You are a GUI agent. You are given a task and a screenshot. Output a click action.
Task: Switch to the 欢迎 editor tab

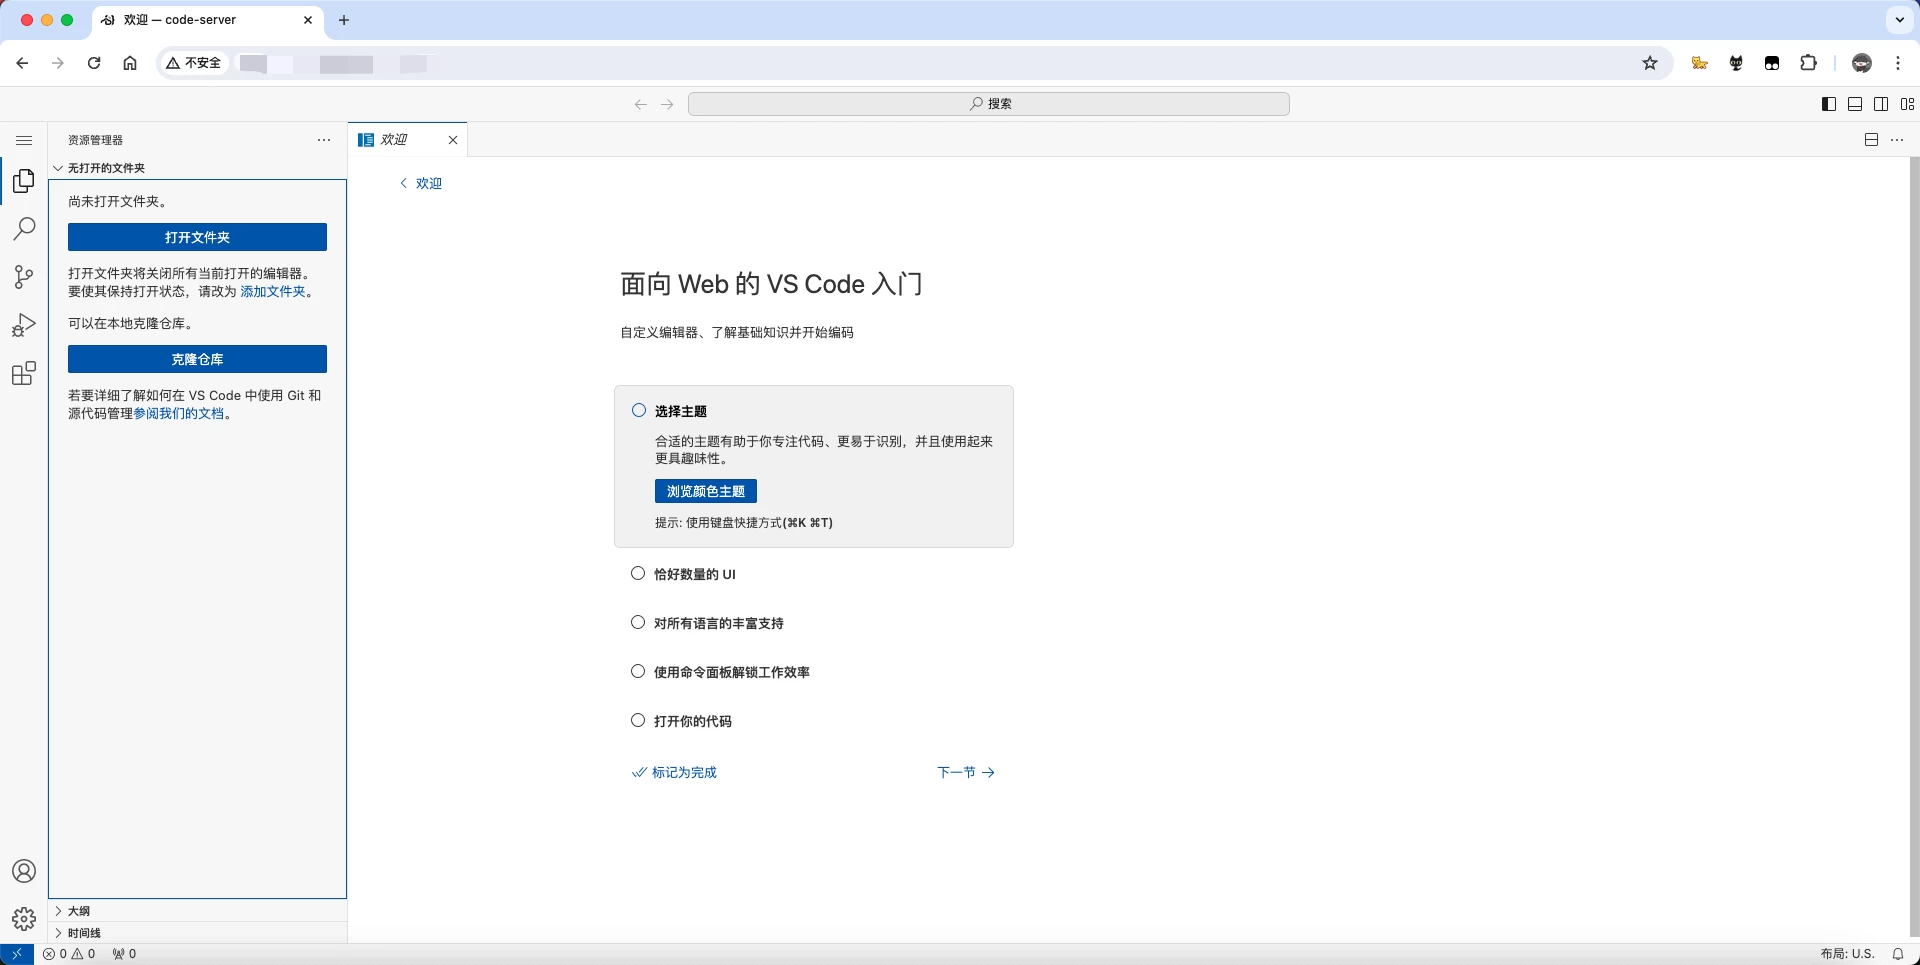(394, 140)
